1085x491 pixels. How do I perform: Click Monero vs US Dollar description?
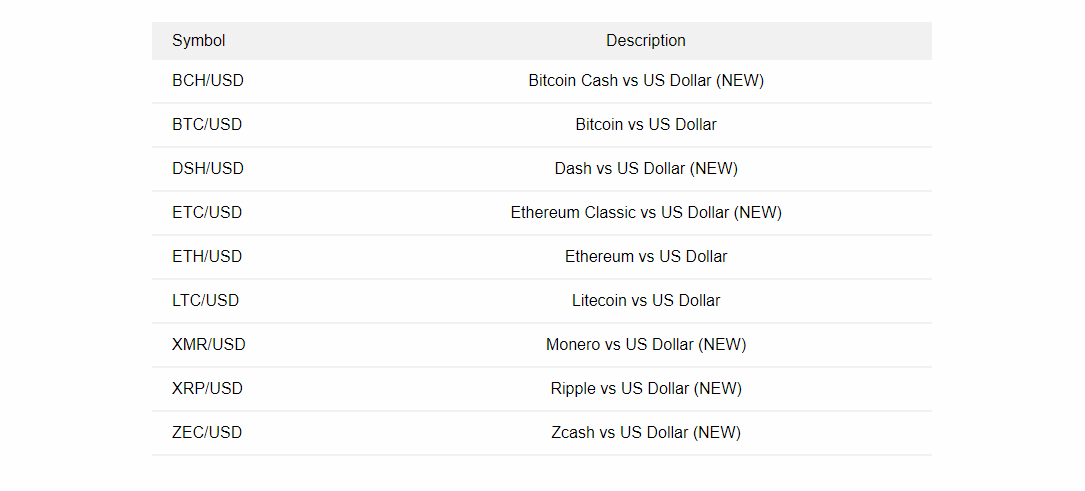tap(646, 344)
